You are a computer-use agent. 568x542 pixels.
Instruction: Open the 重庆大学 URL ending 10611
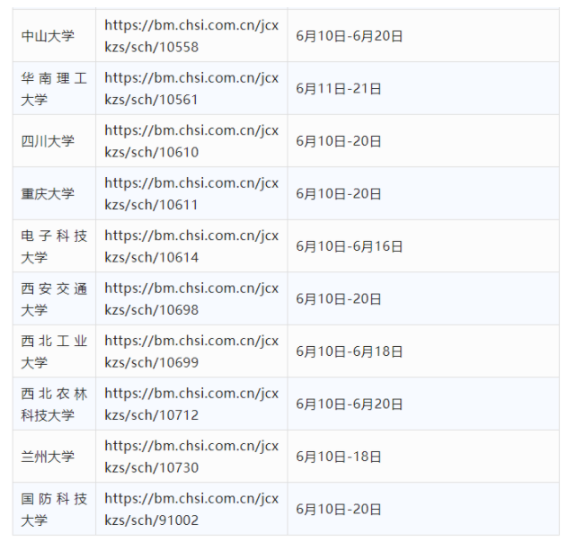coord(191,193)
